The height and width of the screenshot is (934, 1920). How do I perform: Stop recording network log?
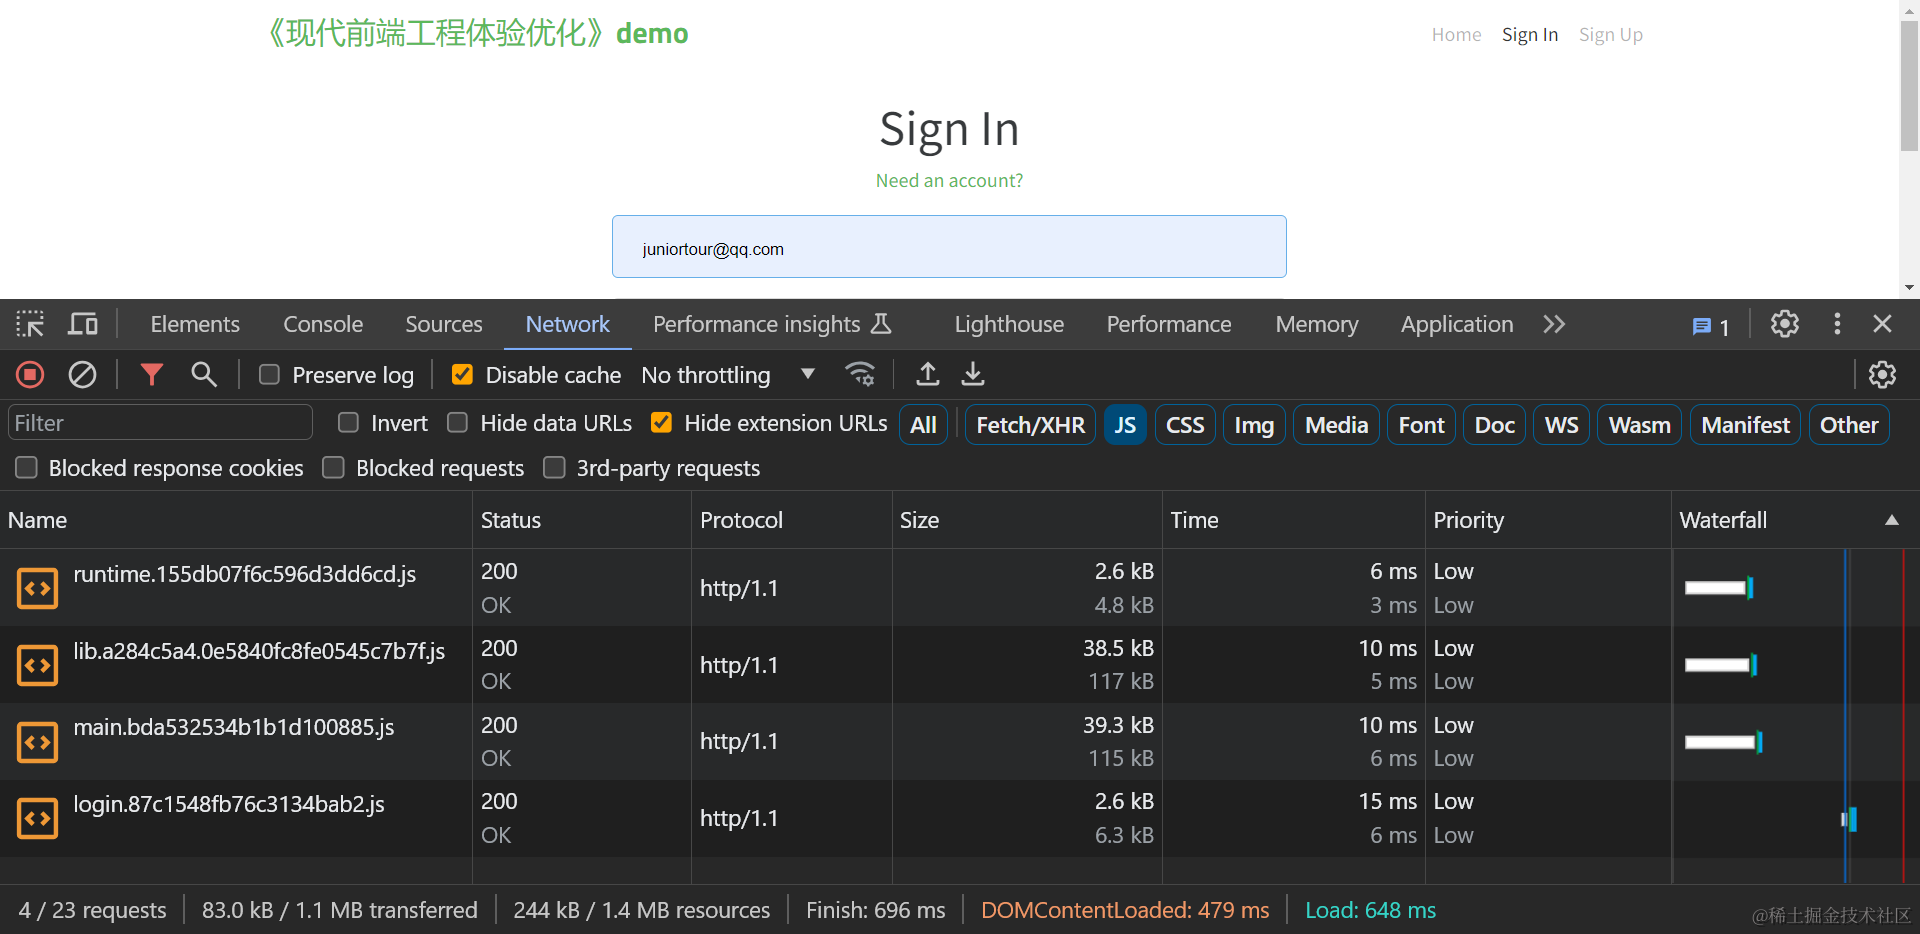pyautogui.click(x=30, y=375)
